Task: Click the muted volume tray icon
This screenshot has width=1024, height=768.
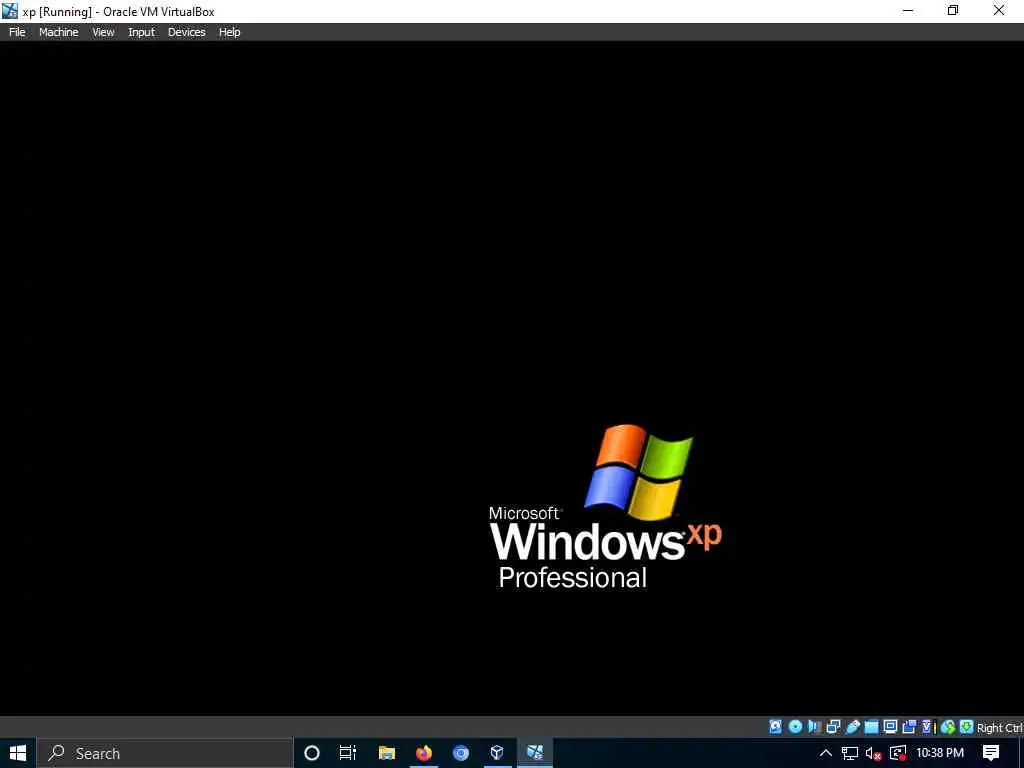Action: [x=873, y=754]
